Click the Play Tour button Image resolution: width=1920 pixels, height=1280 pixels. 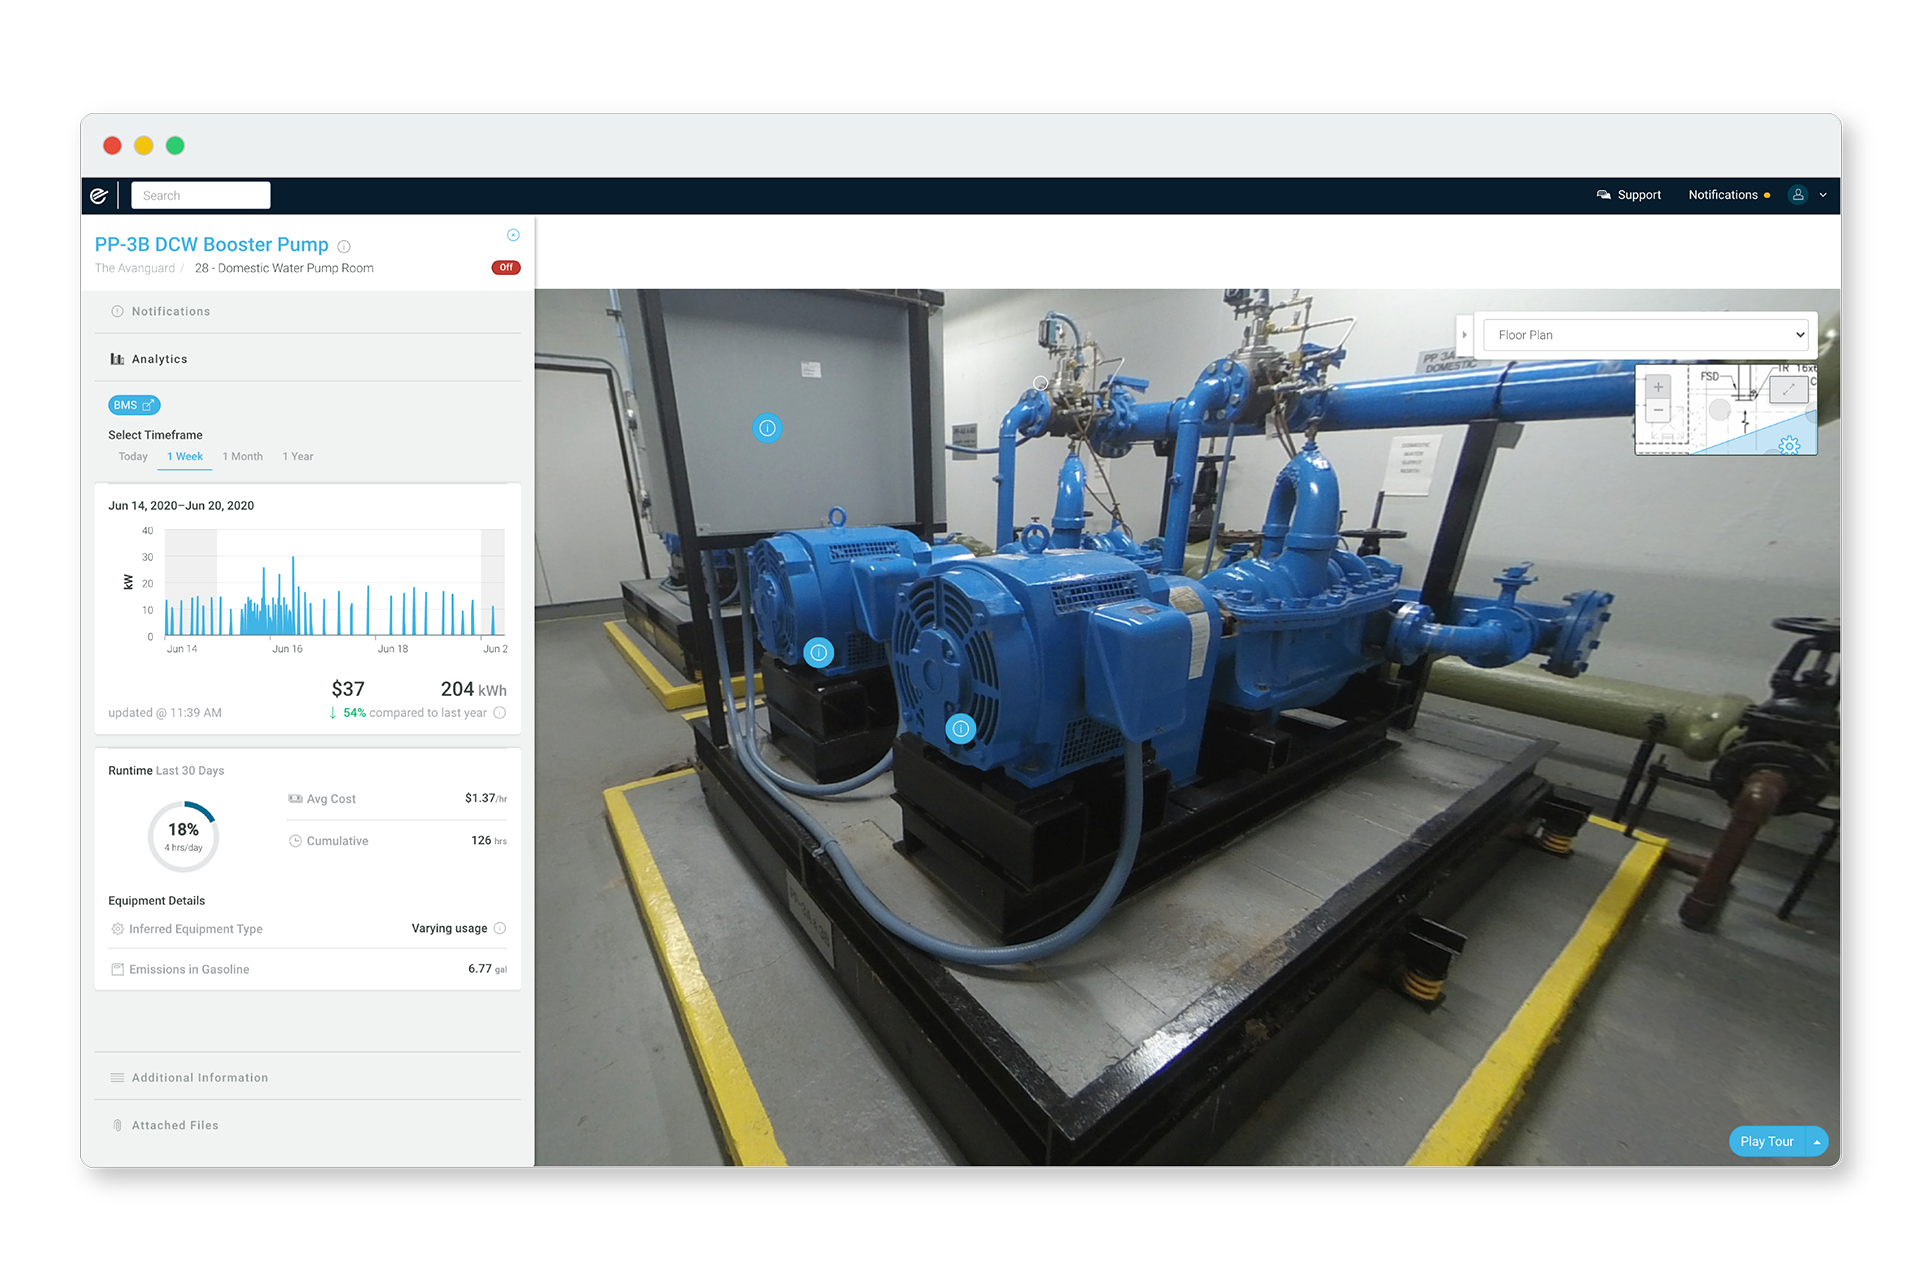(1766, 1142)
